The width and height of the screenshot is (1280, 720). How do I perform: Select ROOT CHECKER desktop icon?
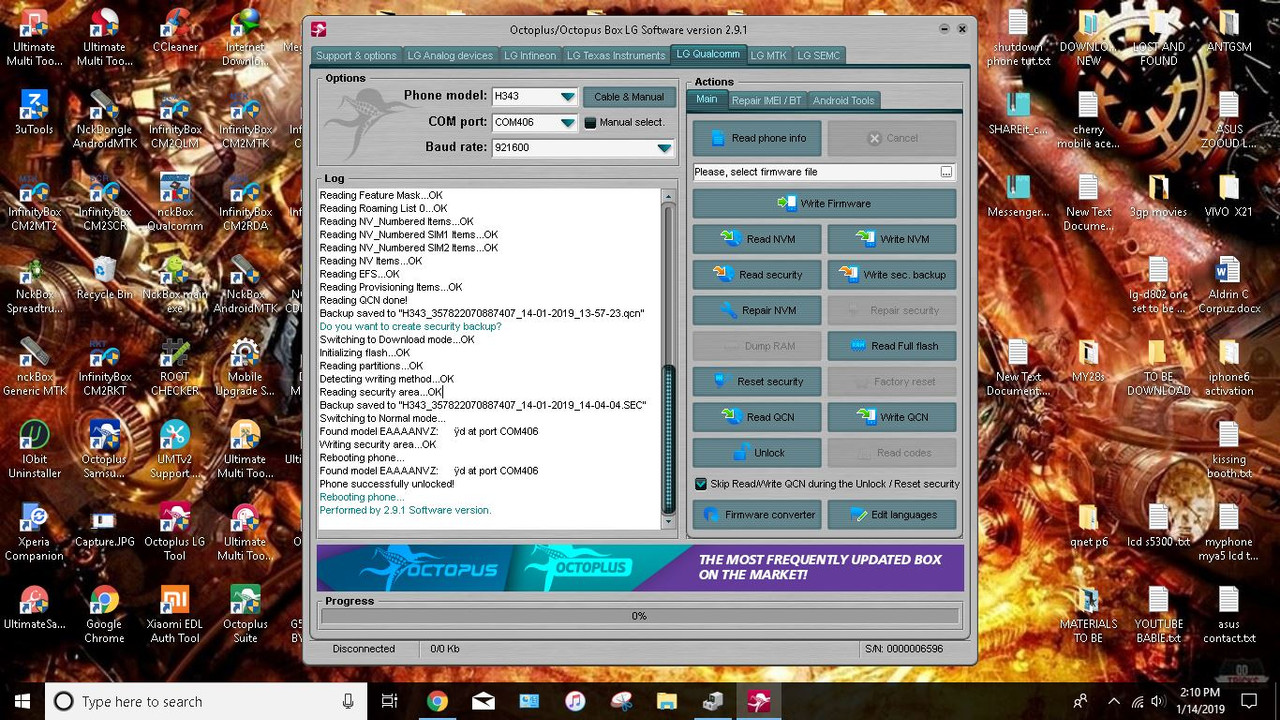pos(175,367)
